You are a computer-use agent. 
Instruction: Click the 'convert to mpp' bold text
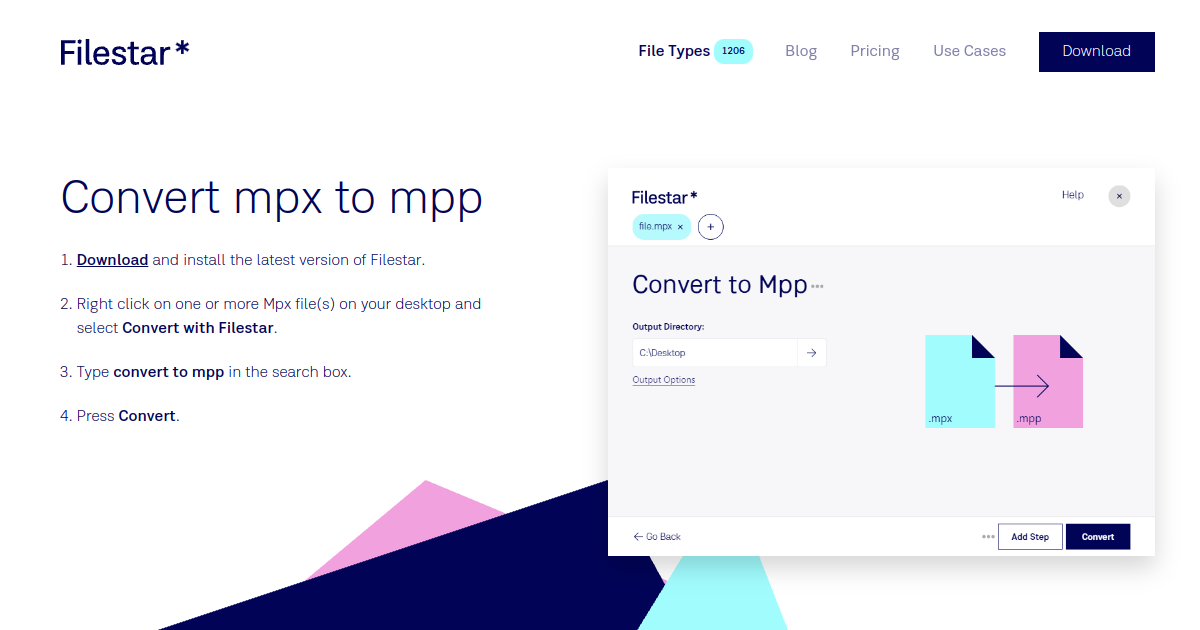pos(168,372)
